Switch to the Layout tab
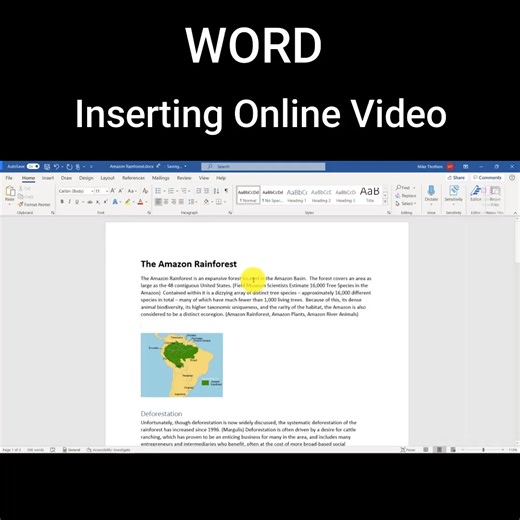520x520 pixels. pos(107,178)
